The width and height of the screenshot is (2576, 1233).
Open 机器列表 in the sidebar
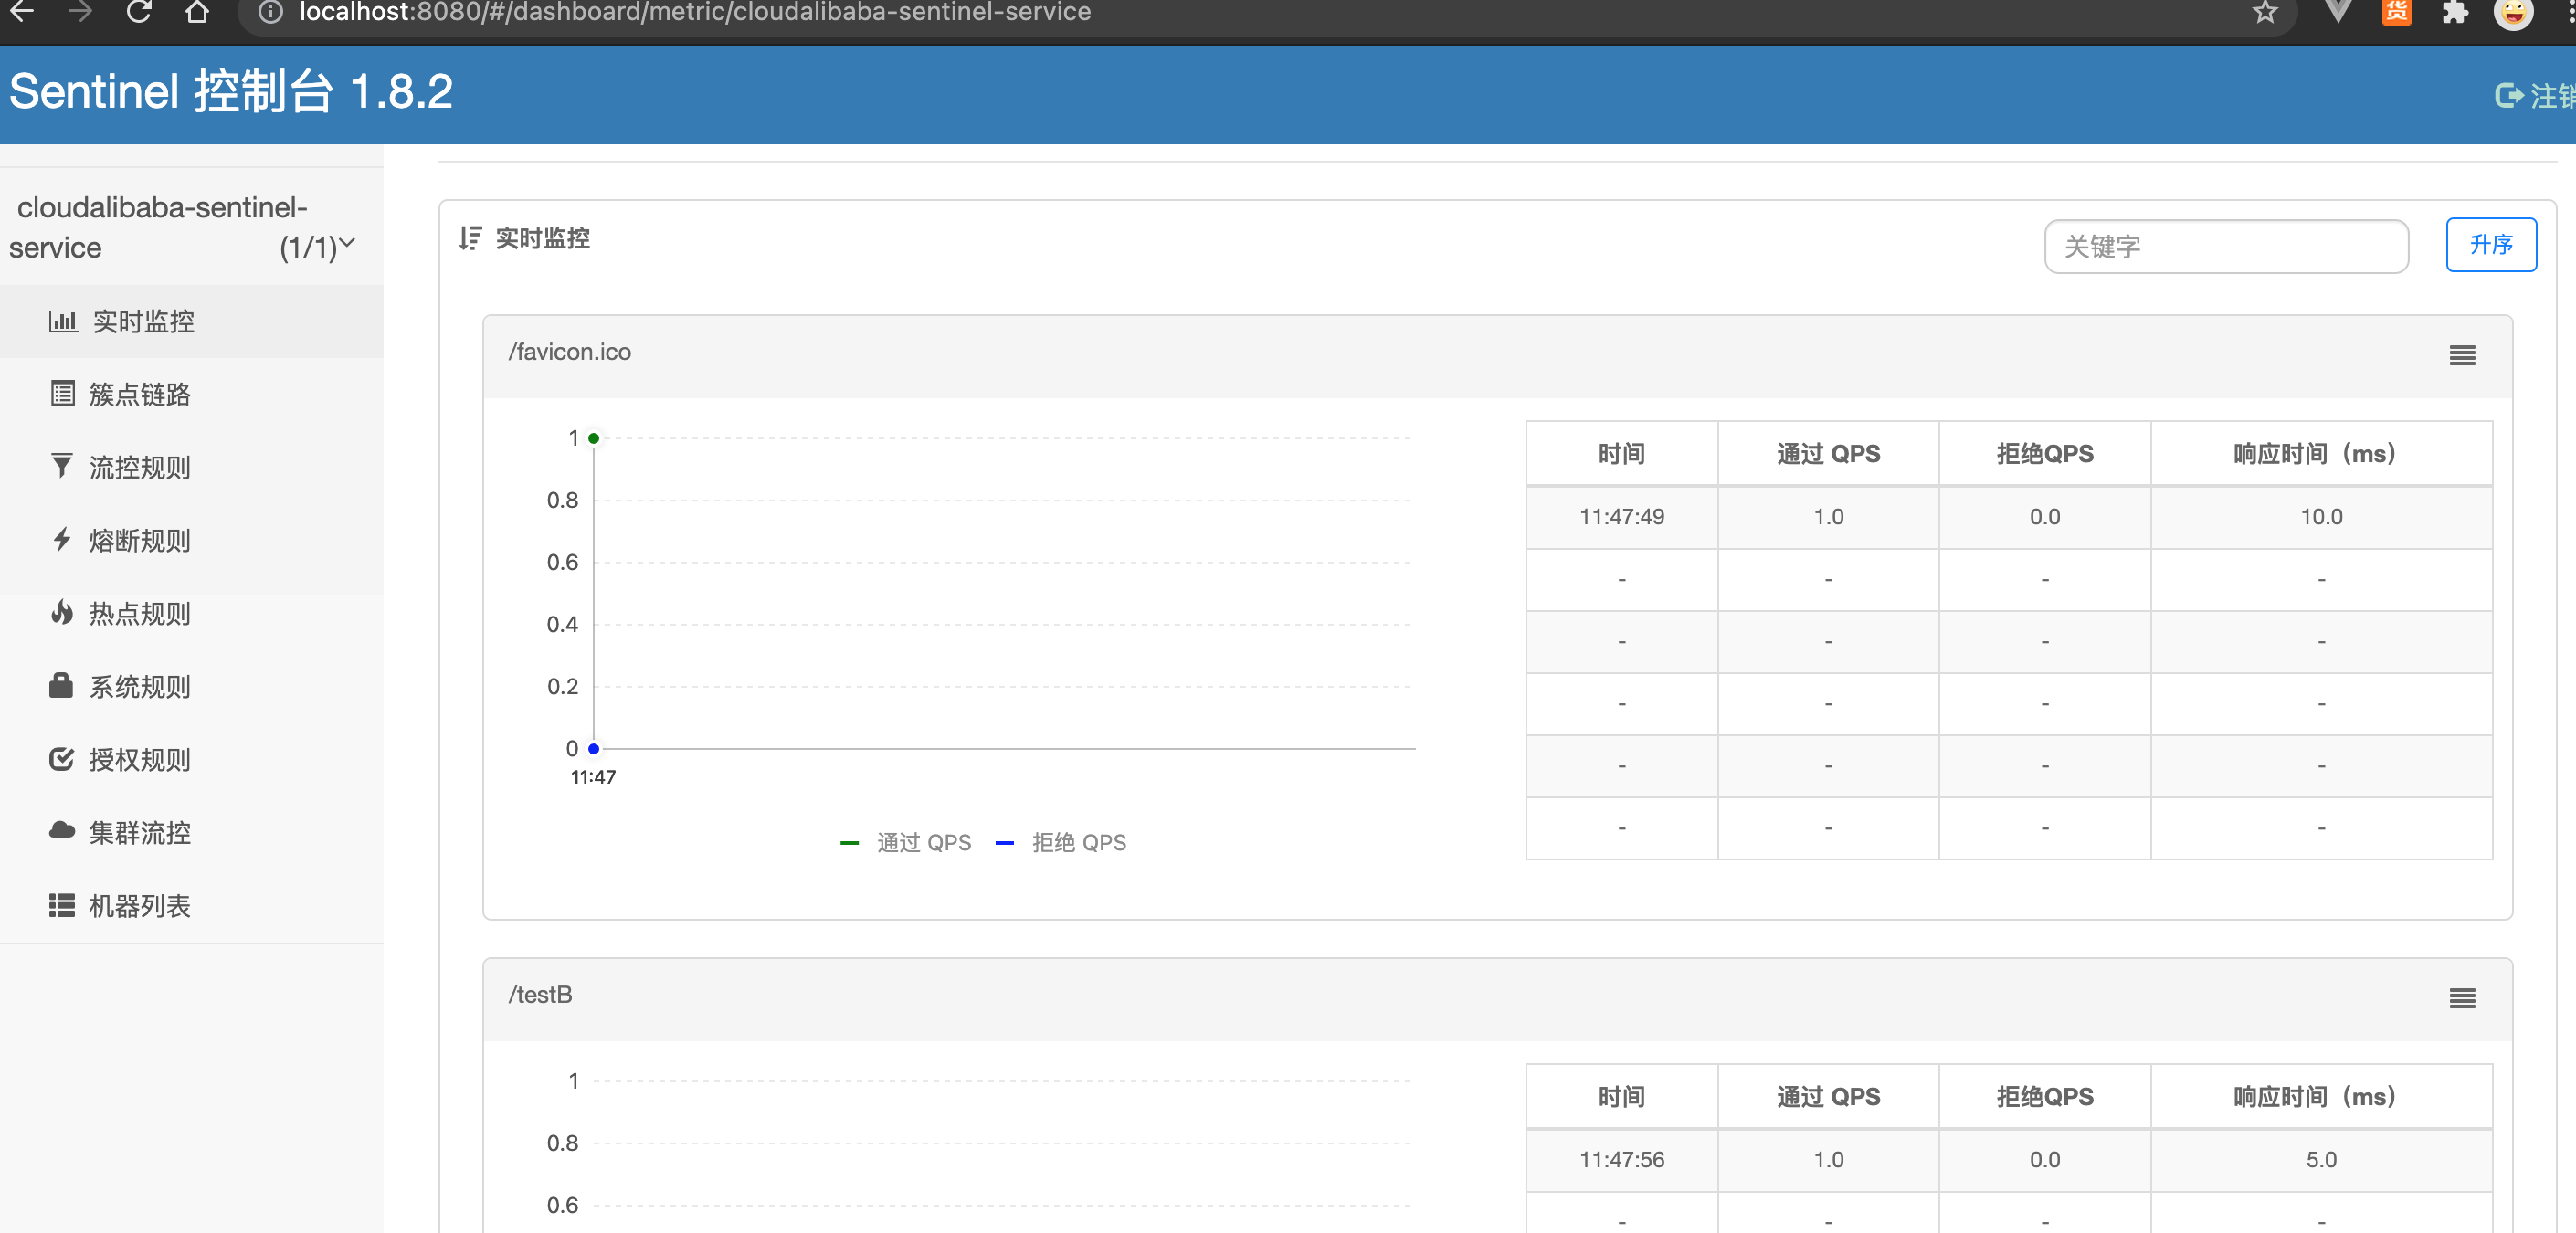[x=191, y=905]
